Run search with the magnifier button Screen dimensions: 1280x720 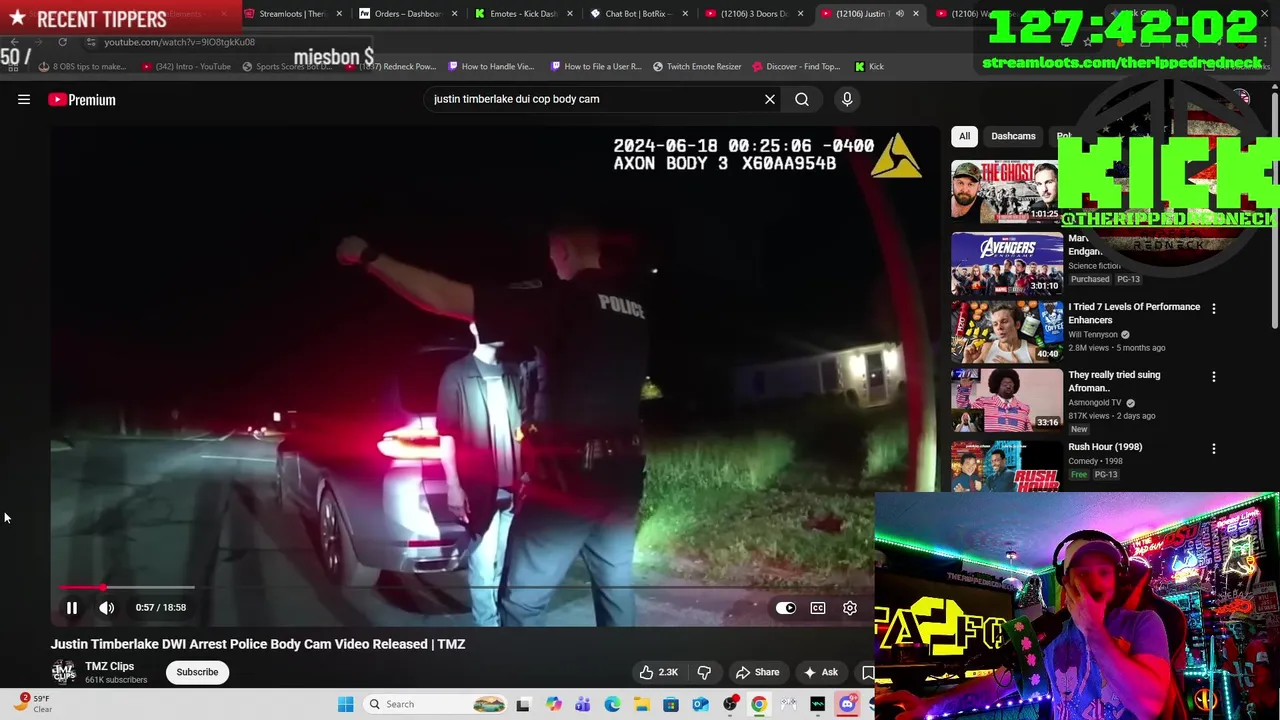(802, 99)
